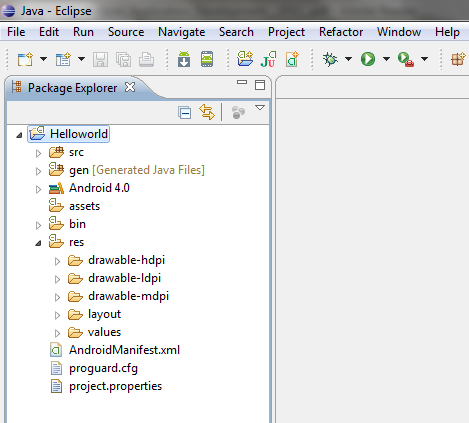Open the Refactor menu

click(341, 32)
